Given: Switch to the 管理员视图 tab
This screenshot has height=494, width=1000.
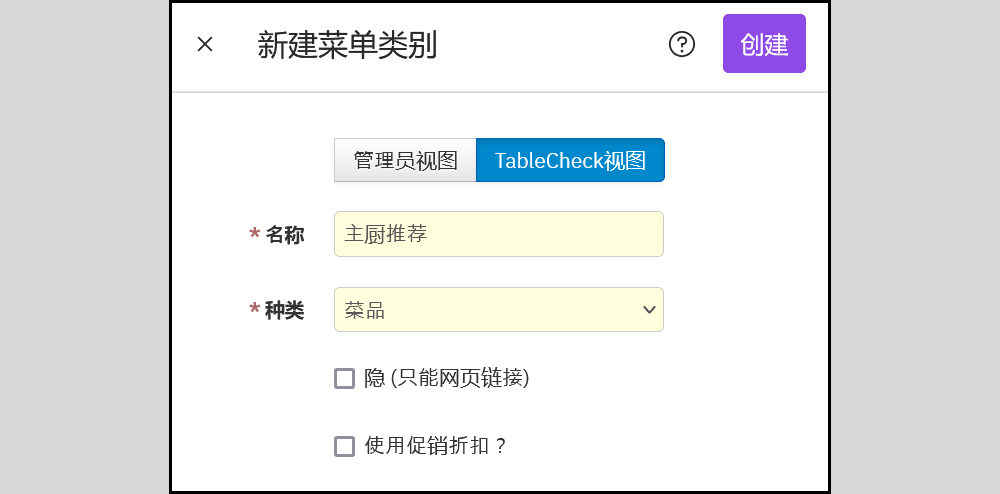Looking at the screenshot, I should pos(405,160).
